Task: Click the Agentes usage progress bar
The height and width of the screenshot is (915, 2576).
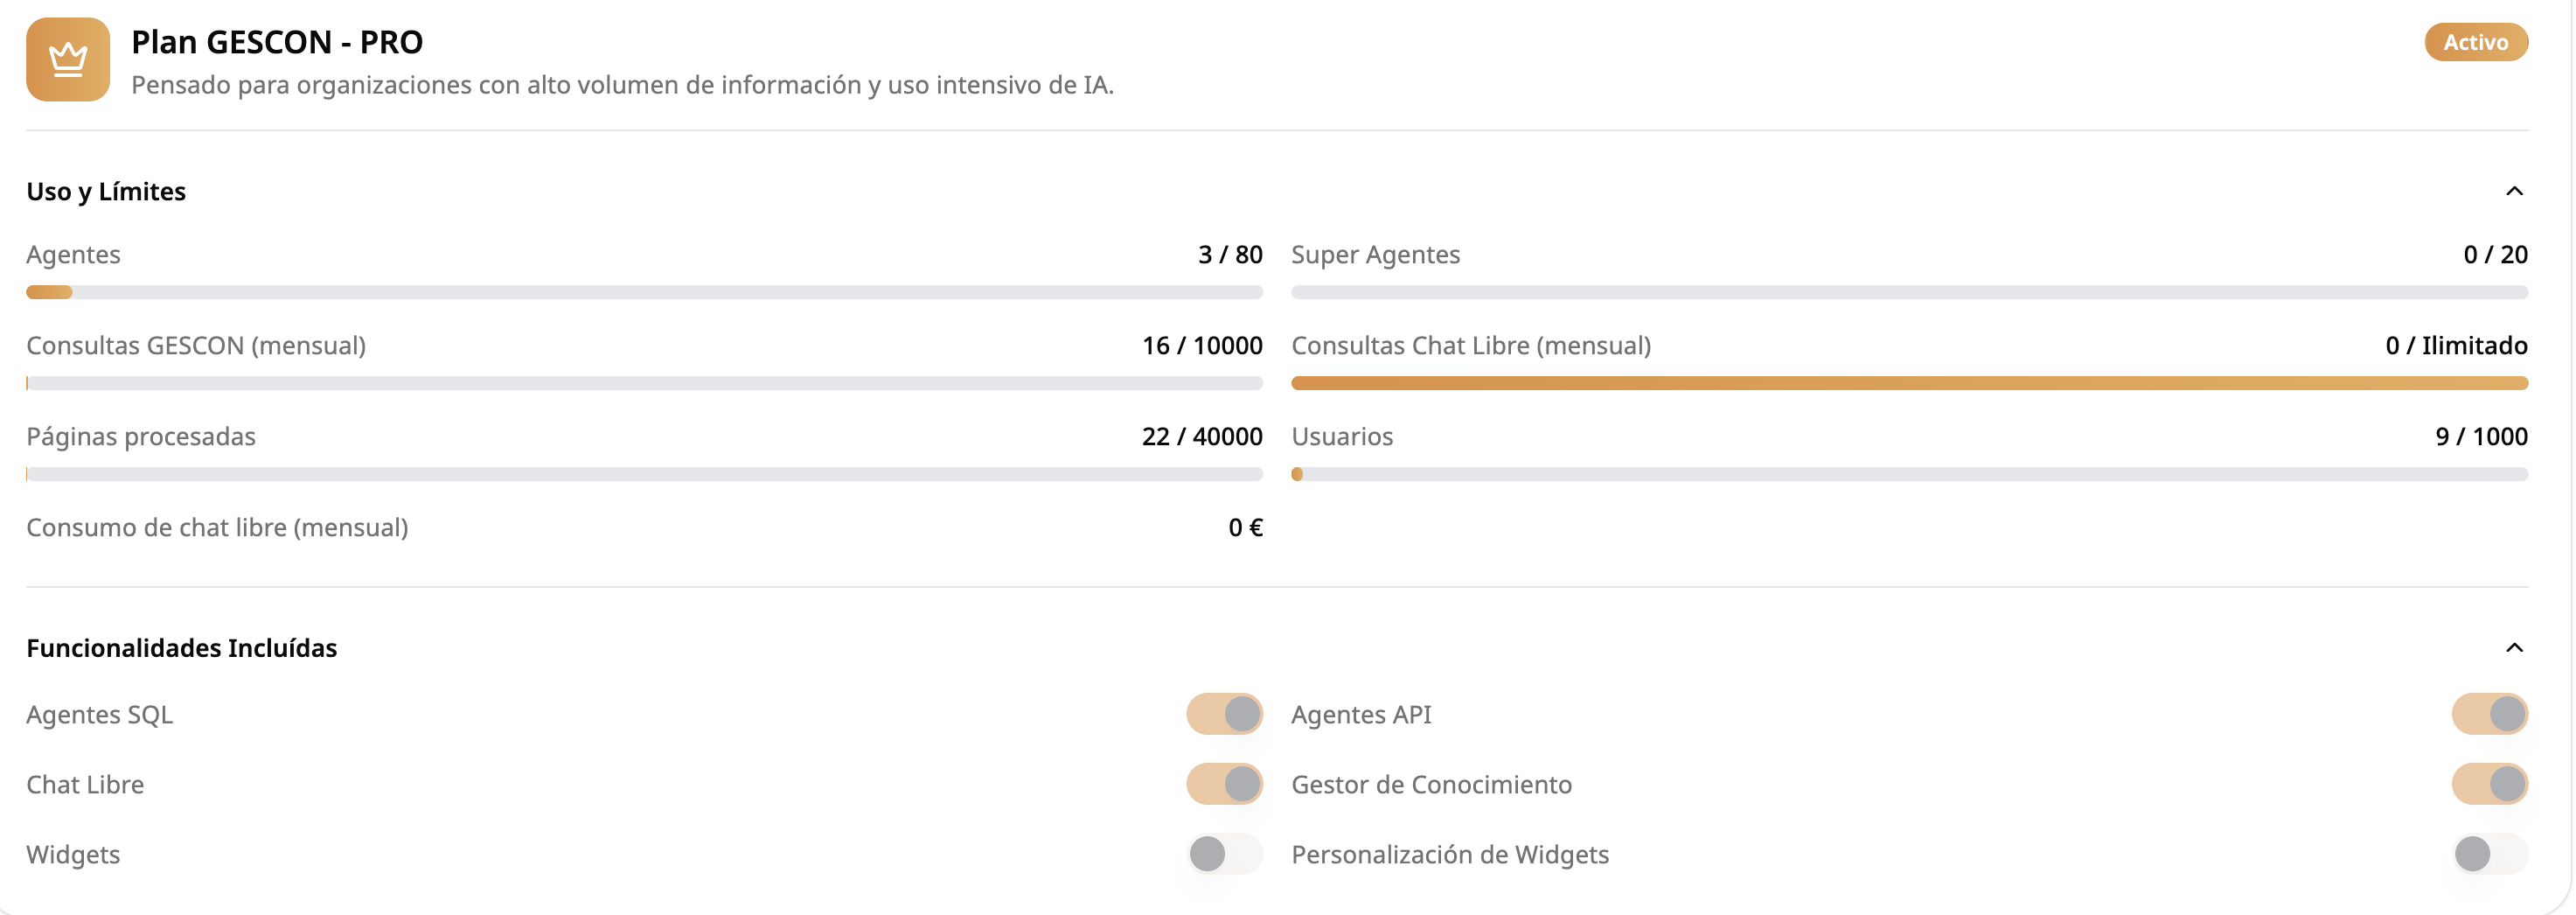Action: point(644,292)
